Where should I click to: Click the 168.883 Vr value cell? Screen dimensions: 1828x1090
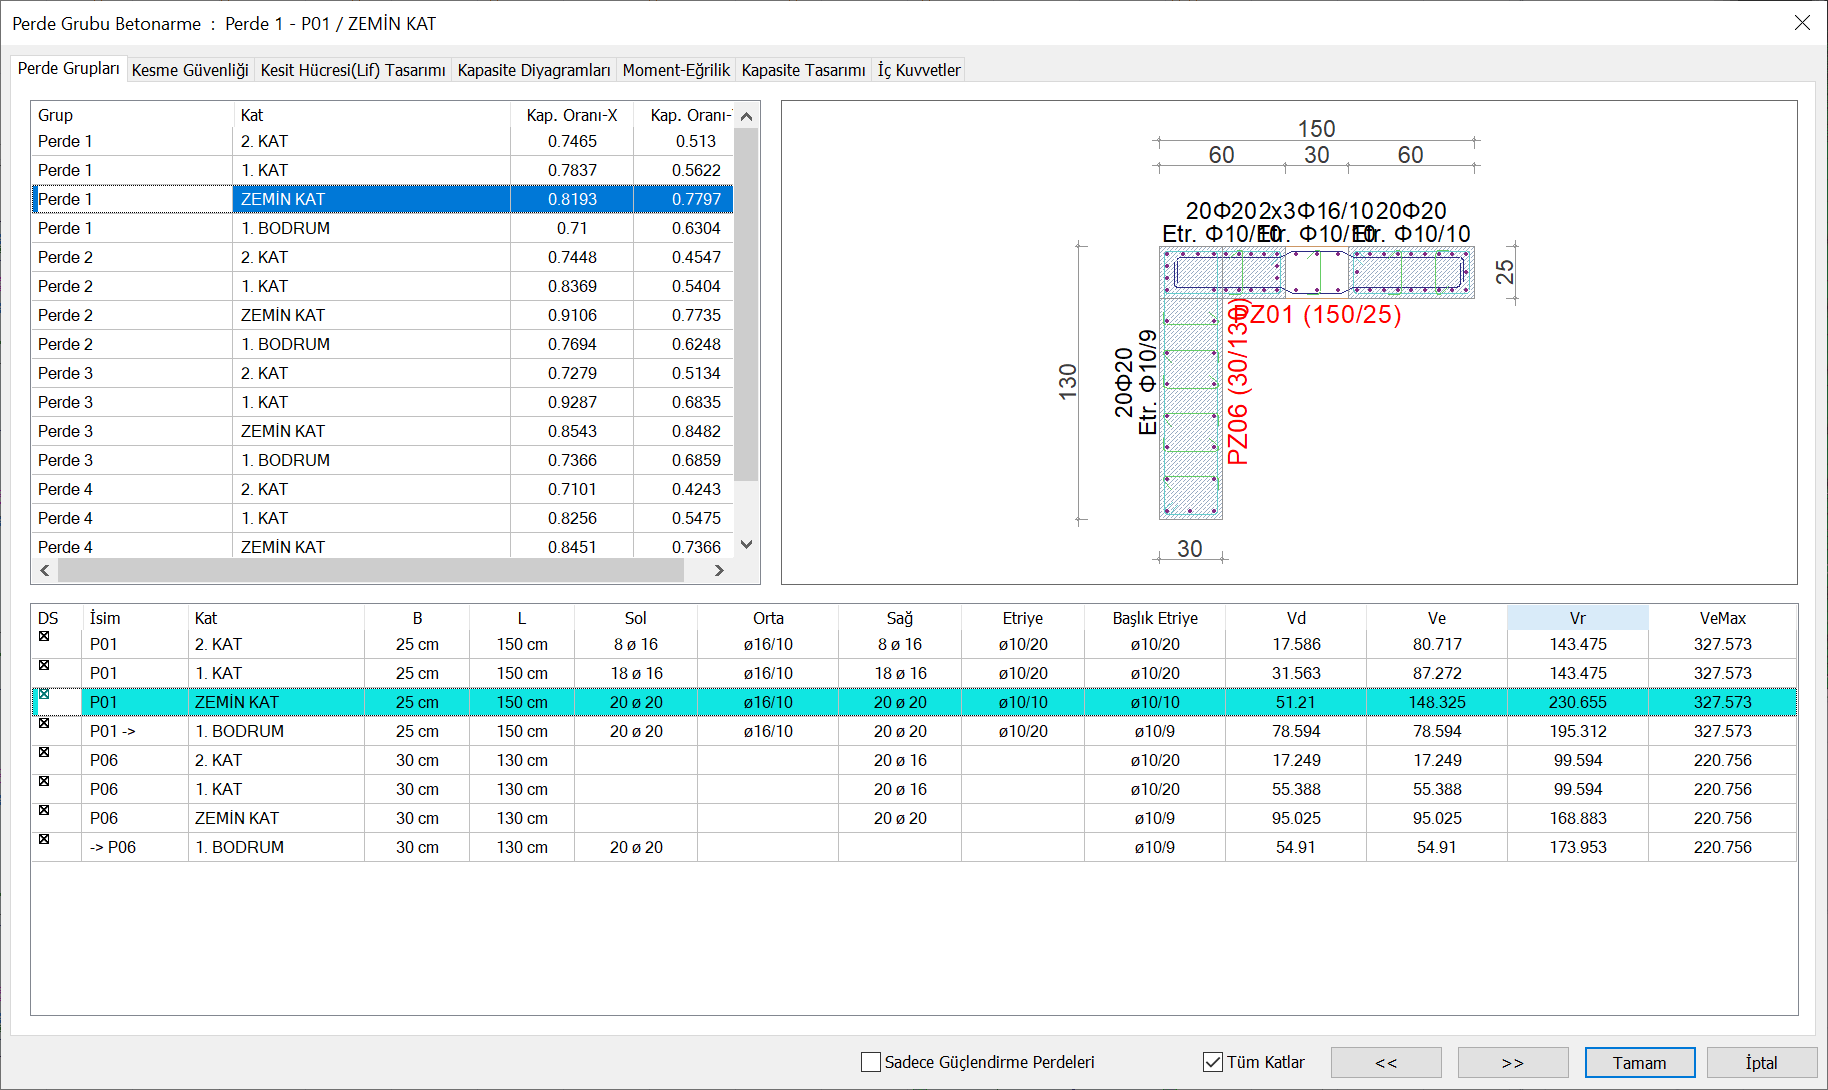point(1578,818)
